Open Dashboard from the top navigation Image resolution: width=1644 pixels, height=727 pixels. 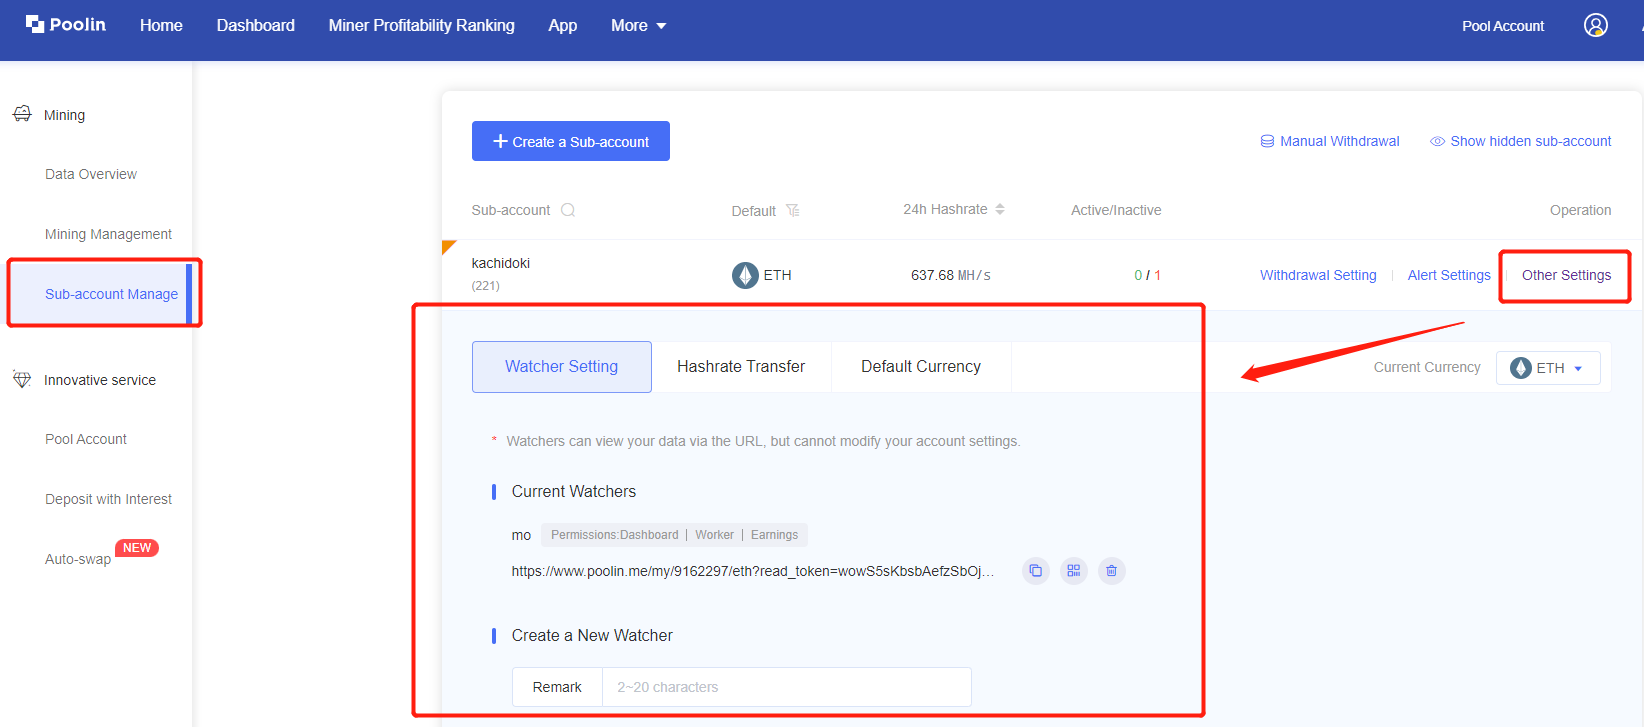click(256, 25)
